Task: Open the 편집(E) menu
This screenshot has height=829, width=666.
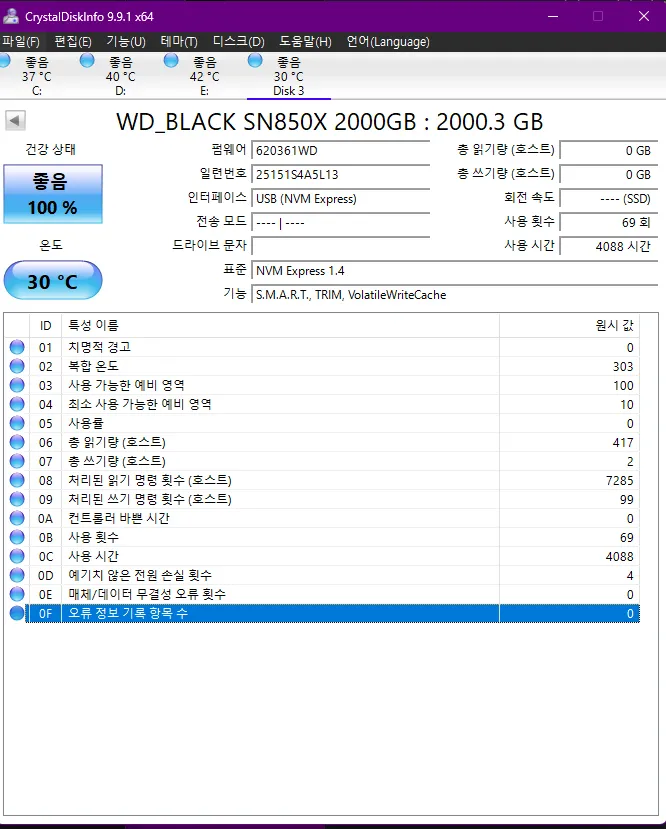Action: (73, 42)
